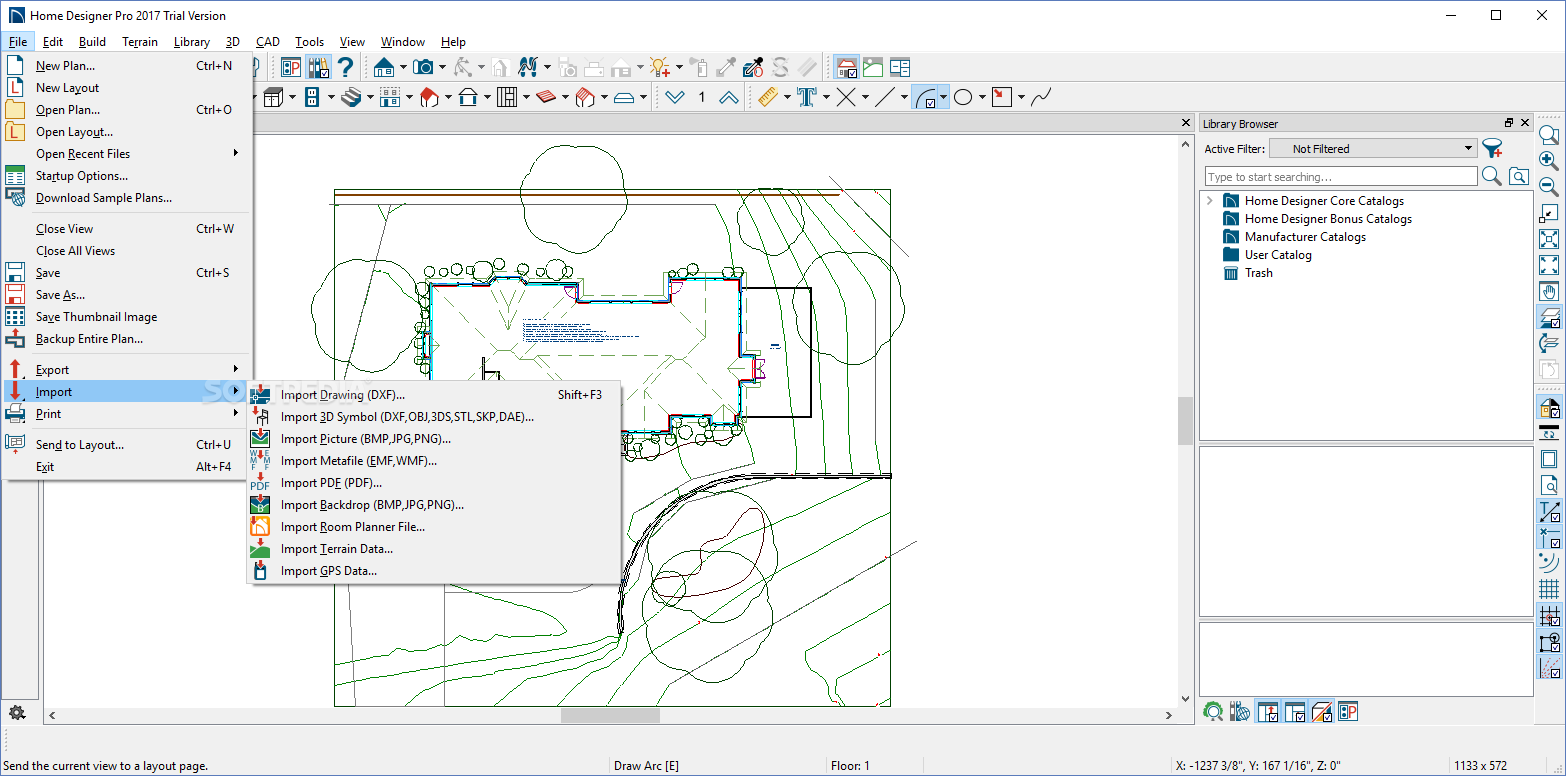Image resolution: width=1566 pixels, height=776 pixels.
Task: Click the Draw Line tool
Action: (885, 97)
